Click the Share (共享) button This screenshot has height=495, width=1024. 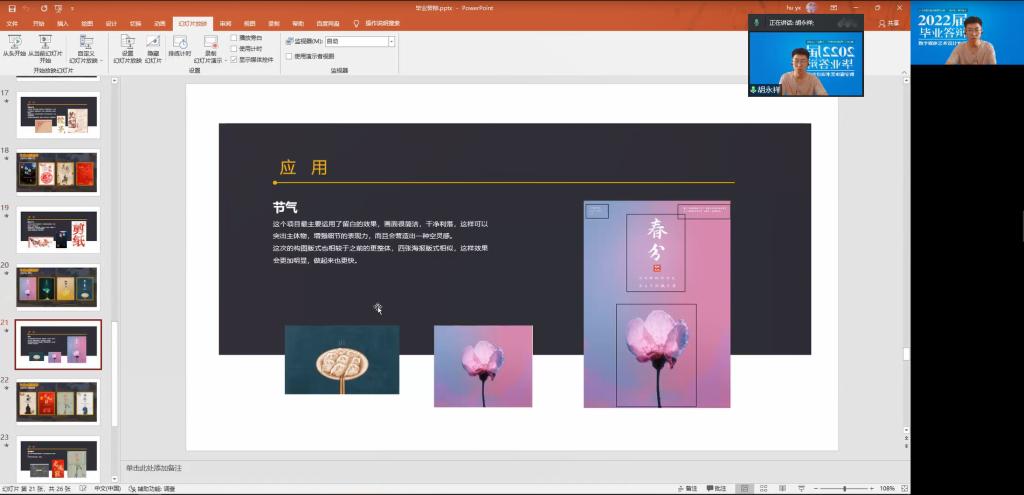pyautogui.click(x=887, y=22)
